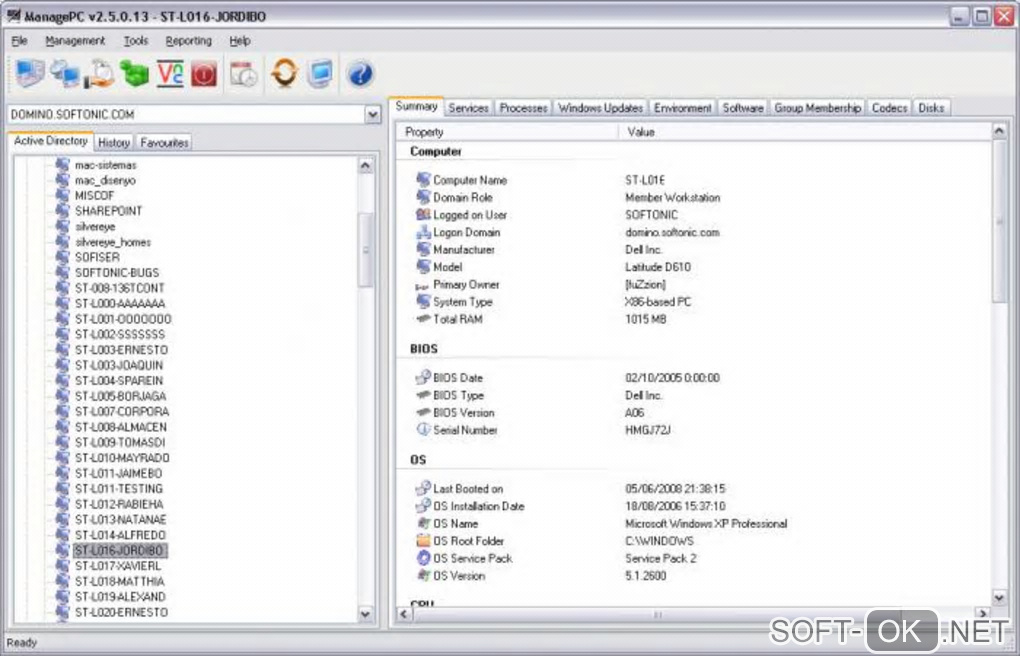The height and width of the screenshot is (656, 1020).
Task: Click icon beside Serial Number
Action: [x=423, y=430]
